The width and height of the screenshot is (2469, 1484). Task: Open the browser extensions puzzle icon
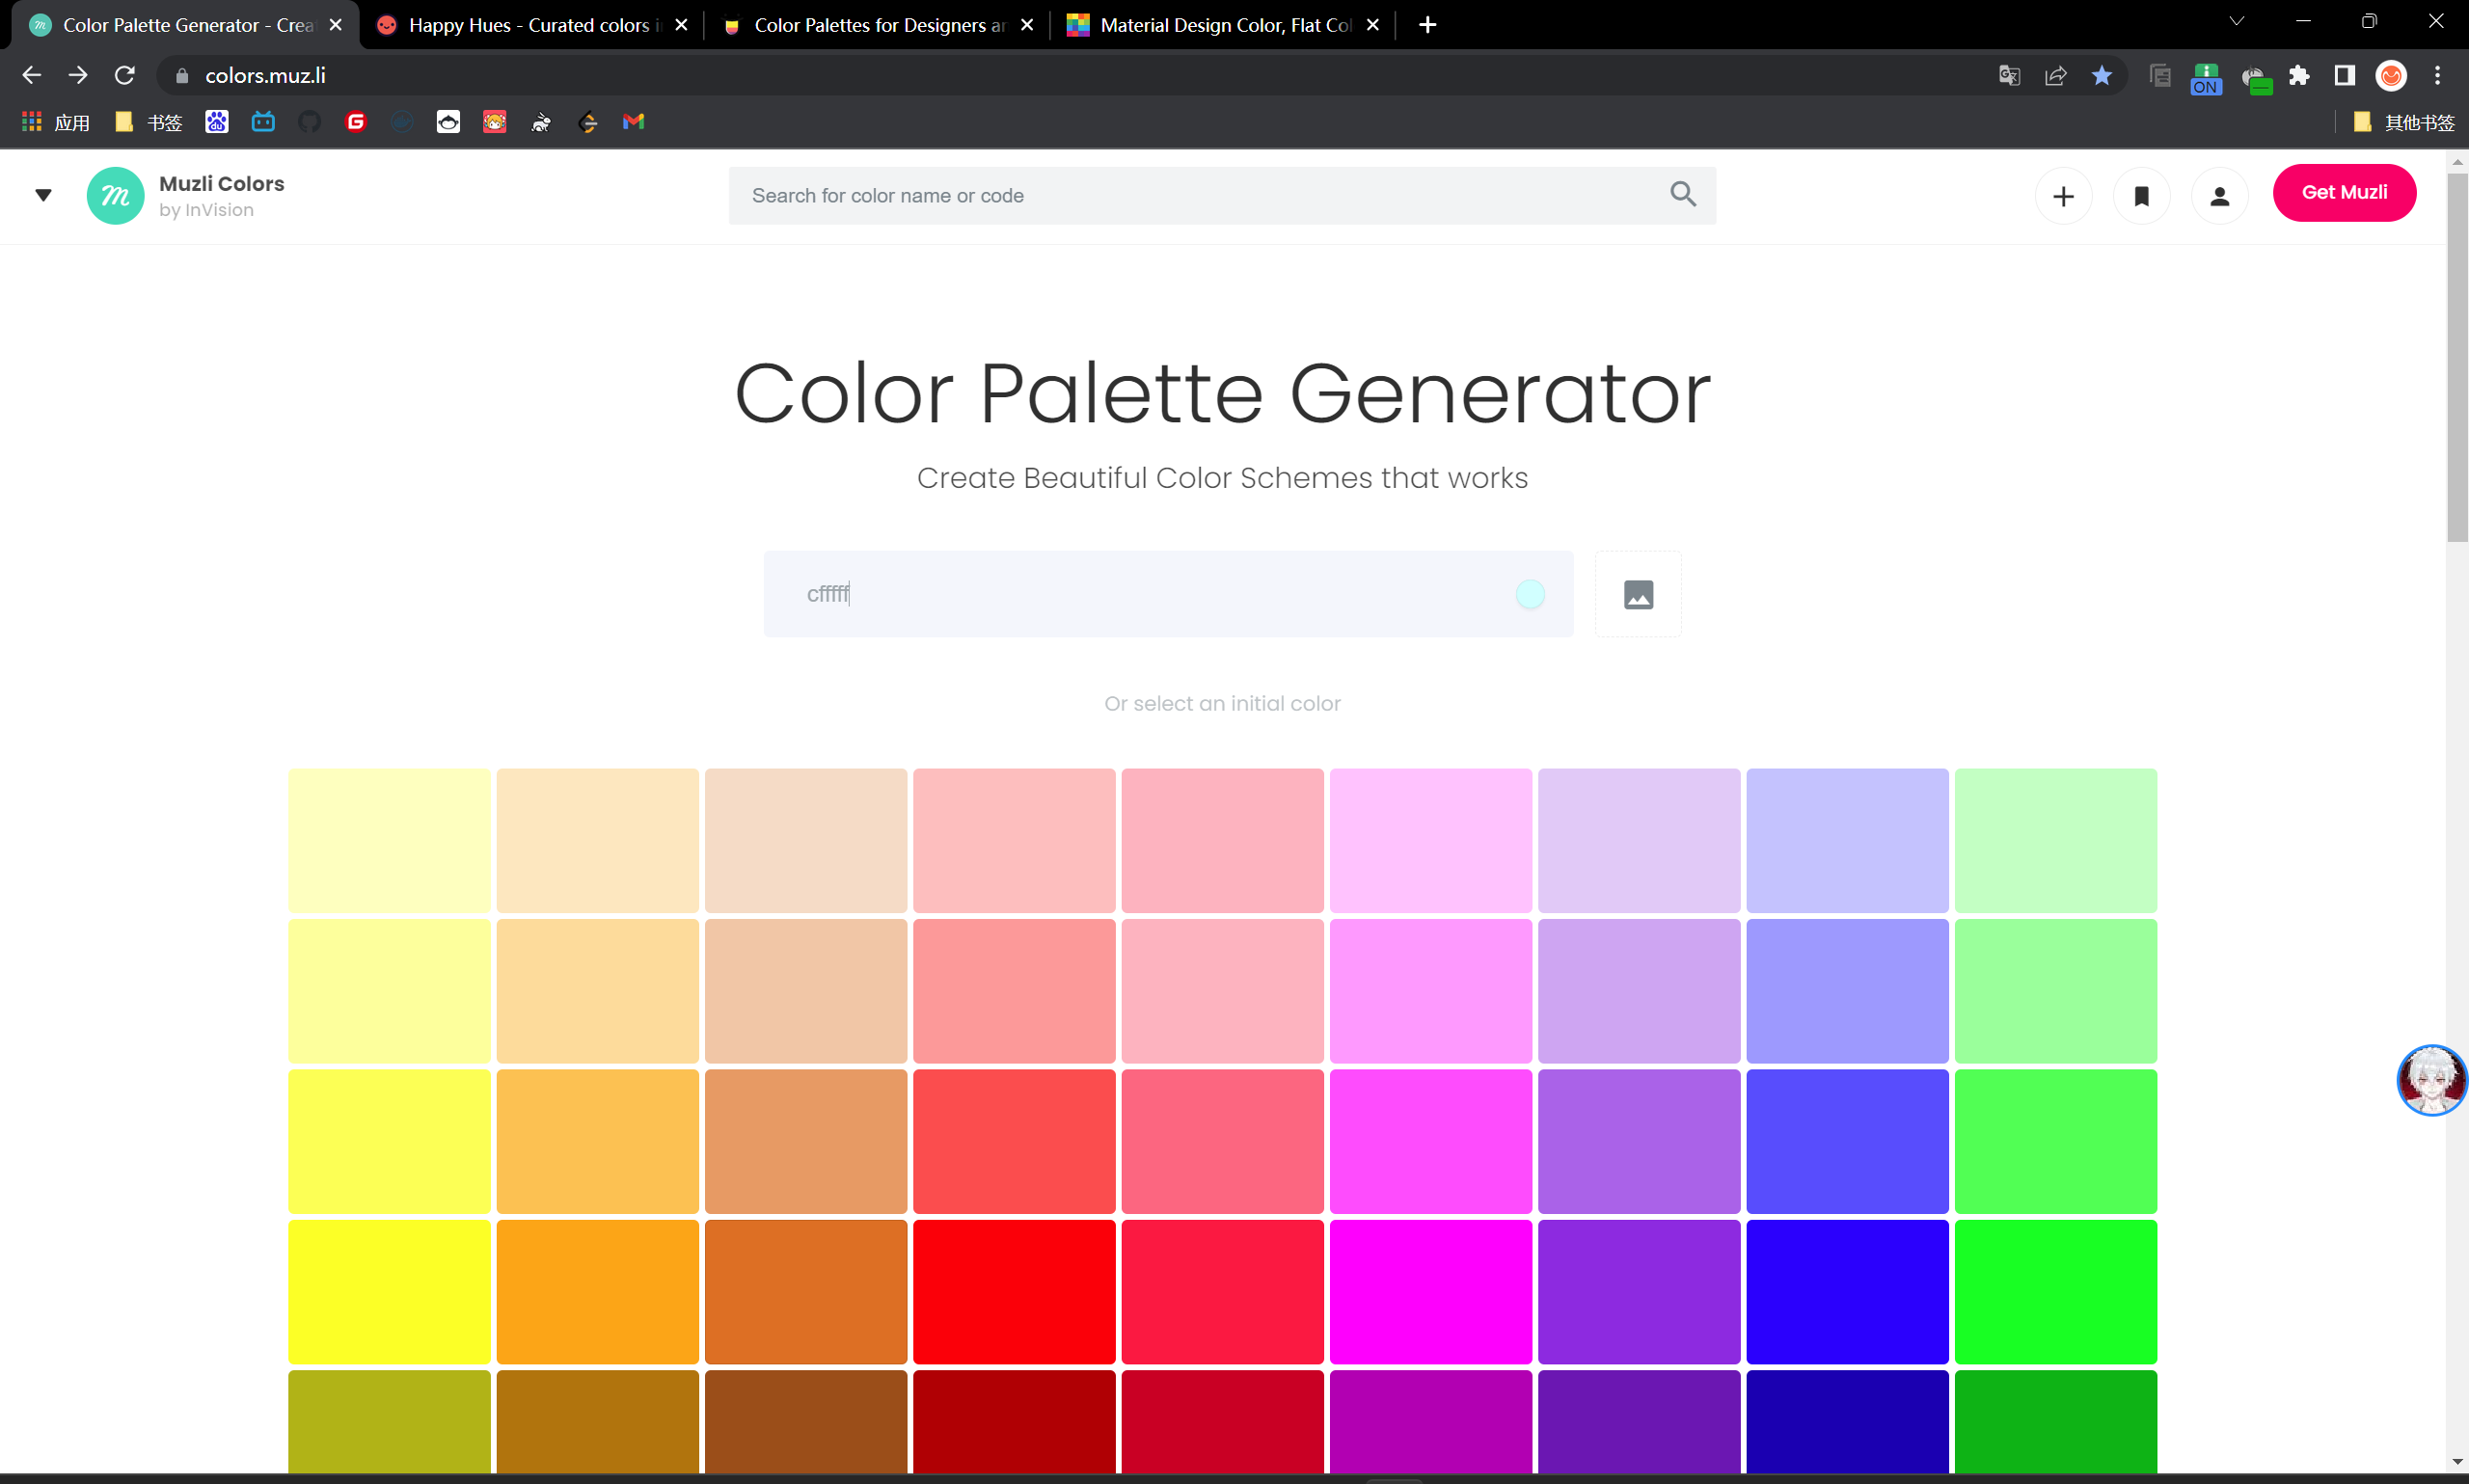[x=2298, y=76]
